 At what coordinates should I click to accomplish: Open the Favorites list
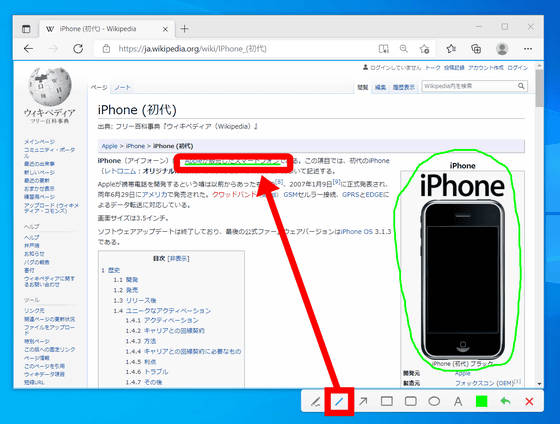pyautogui.click(x=451, y=49)
